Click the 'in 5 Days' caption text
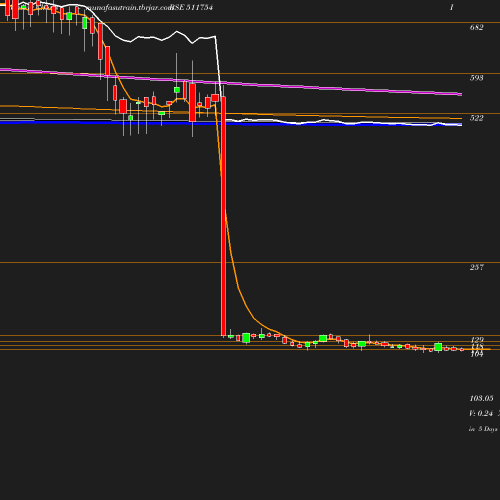The height and width of the screenshot is (500, 500). coord(483,429)
